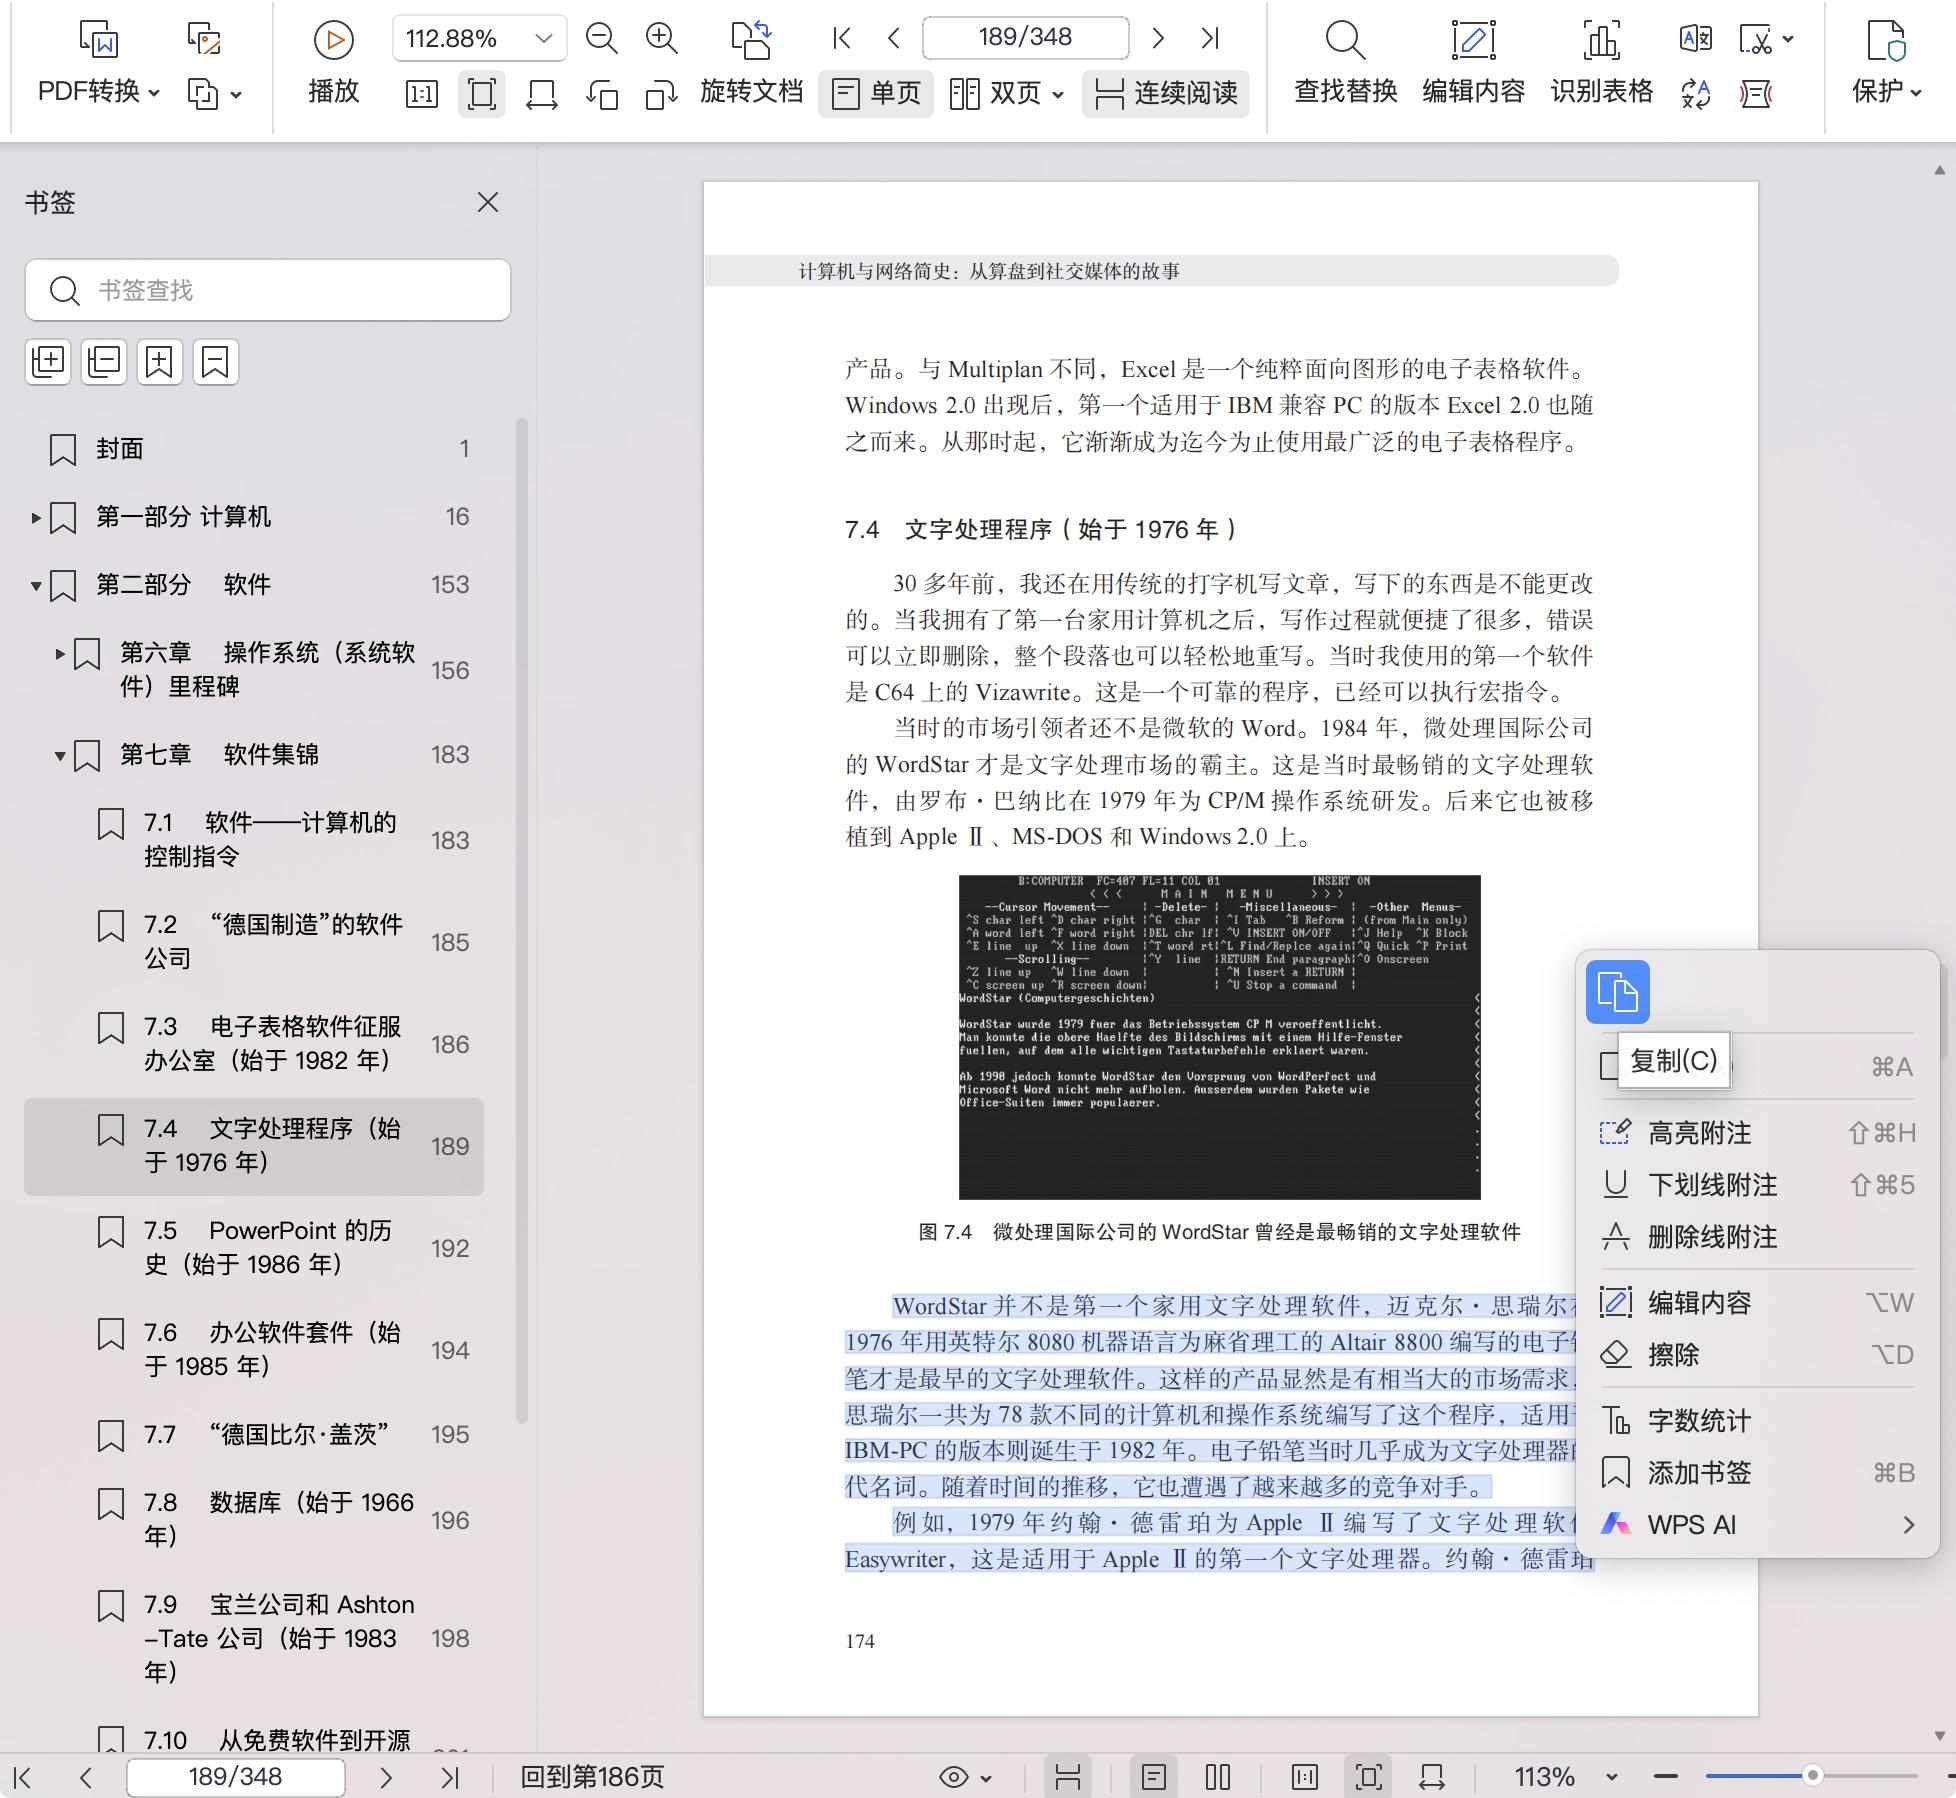The image size is (1956, 1798).
Task: Select fit-width view in the top toolbar
Action: click(x=541, y=94)
